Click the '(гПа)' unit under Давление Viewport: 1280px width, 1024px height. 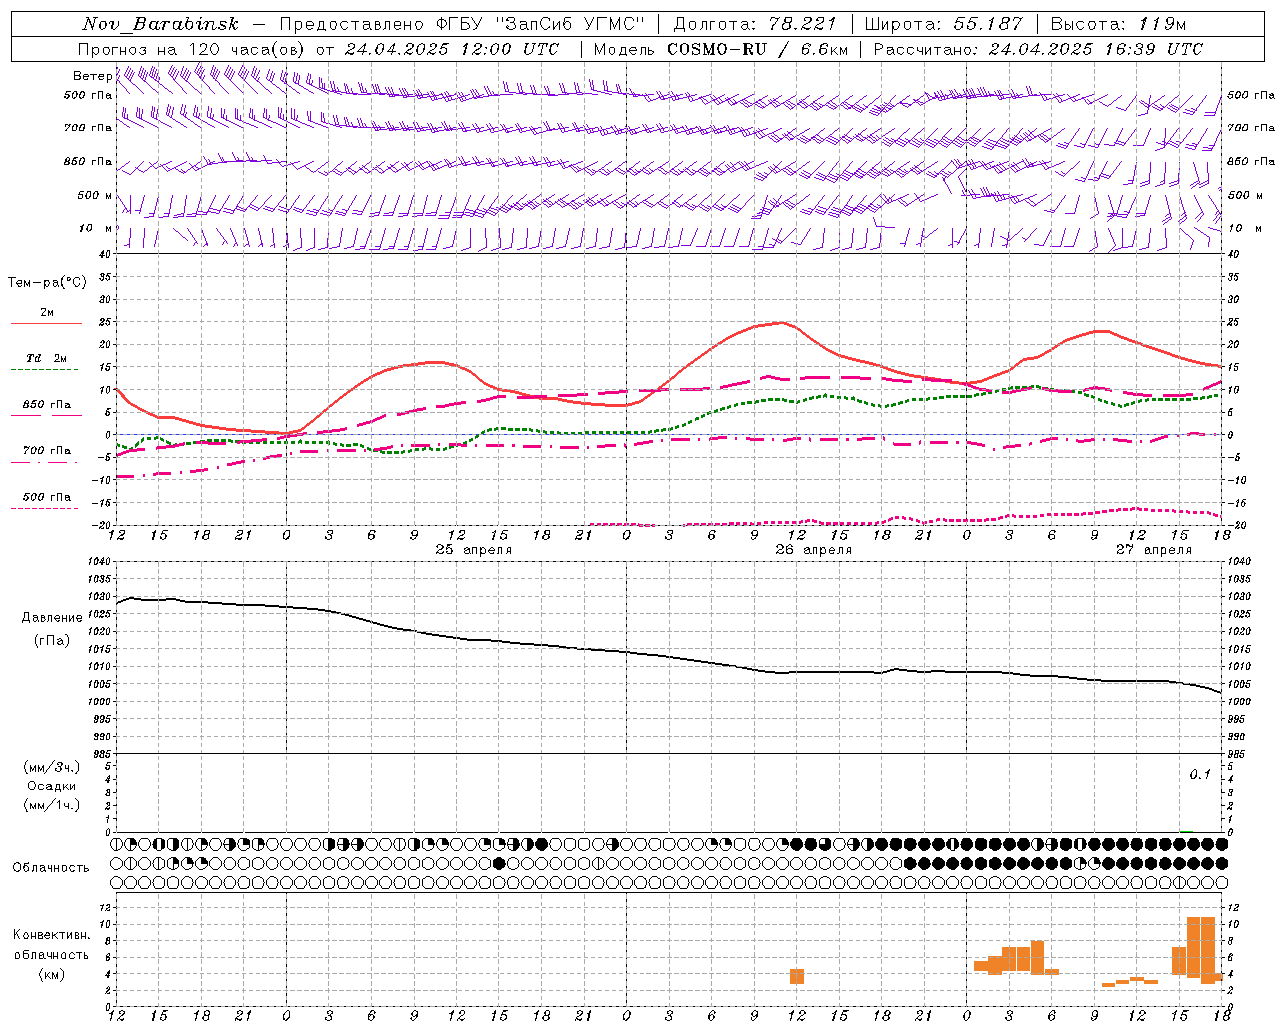pyautogui.click(x=52, y=641)
